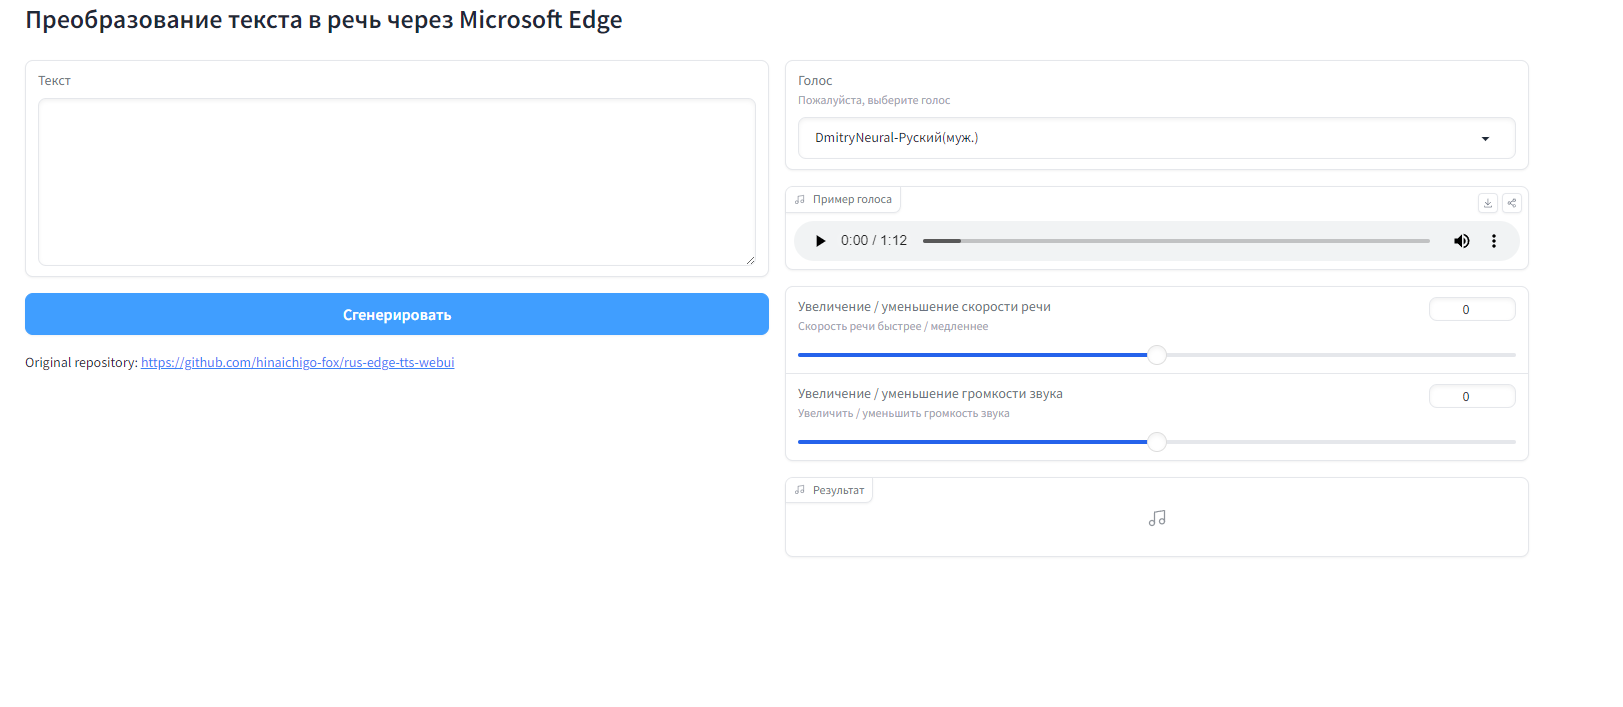Screen dimensions: 1623x707
Task: Open the DmitryNeural voice dropdown
Action: click(x=1156, y=138)
